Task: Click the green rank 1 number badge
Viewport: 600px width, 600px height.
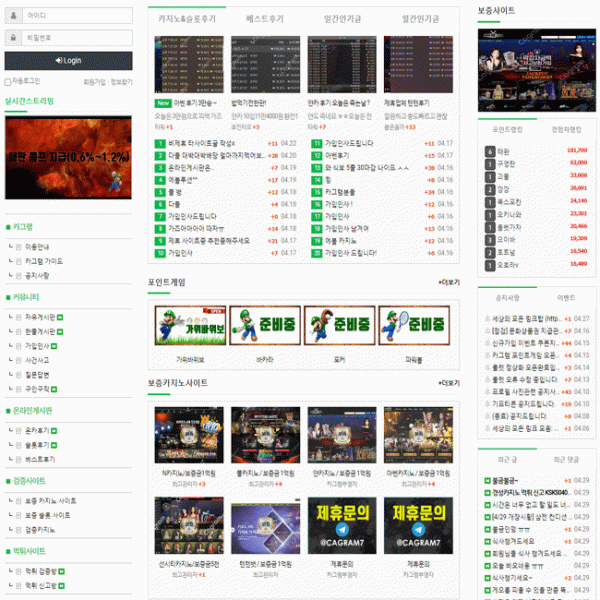Action: point(160,143)
